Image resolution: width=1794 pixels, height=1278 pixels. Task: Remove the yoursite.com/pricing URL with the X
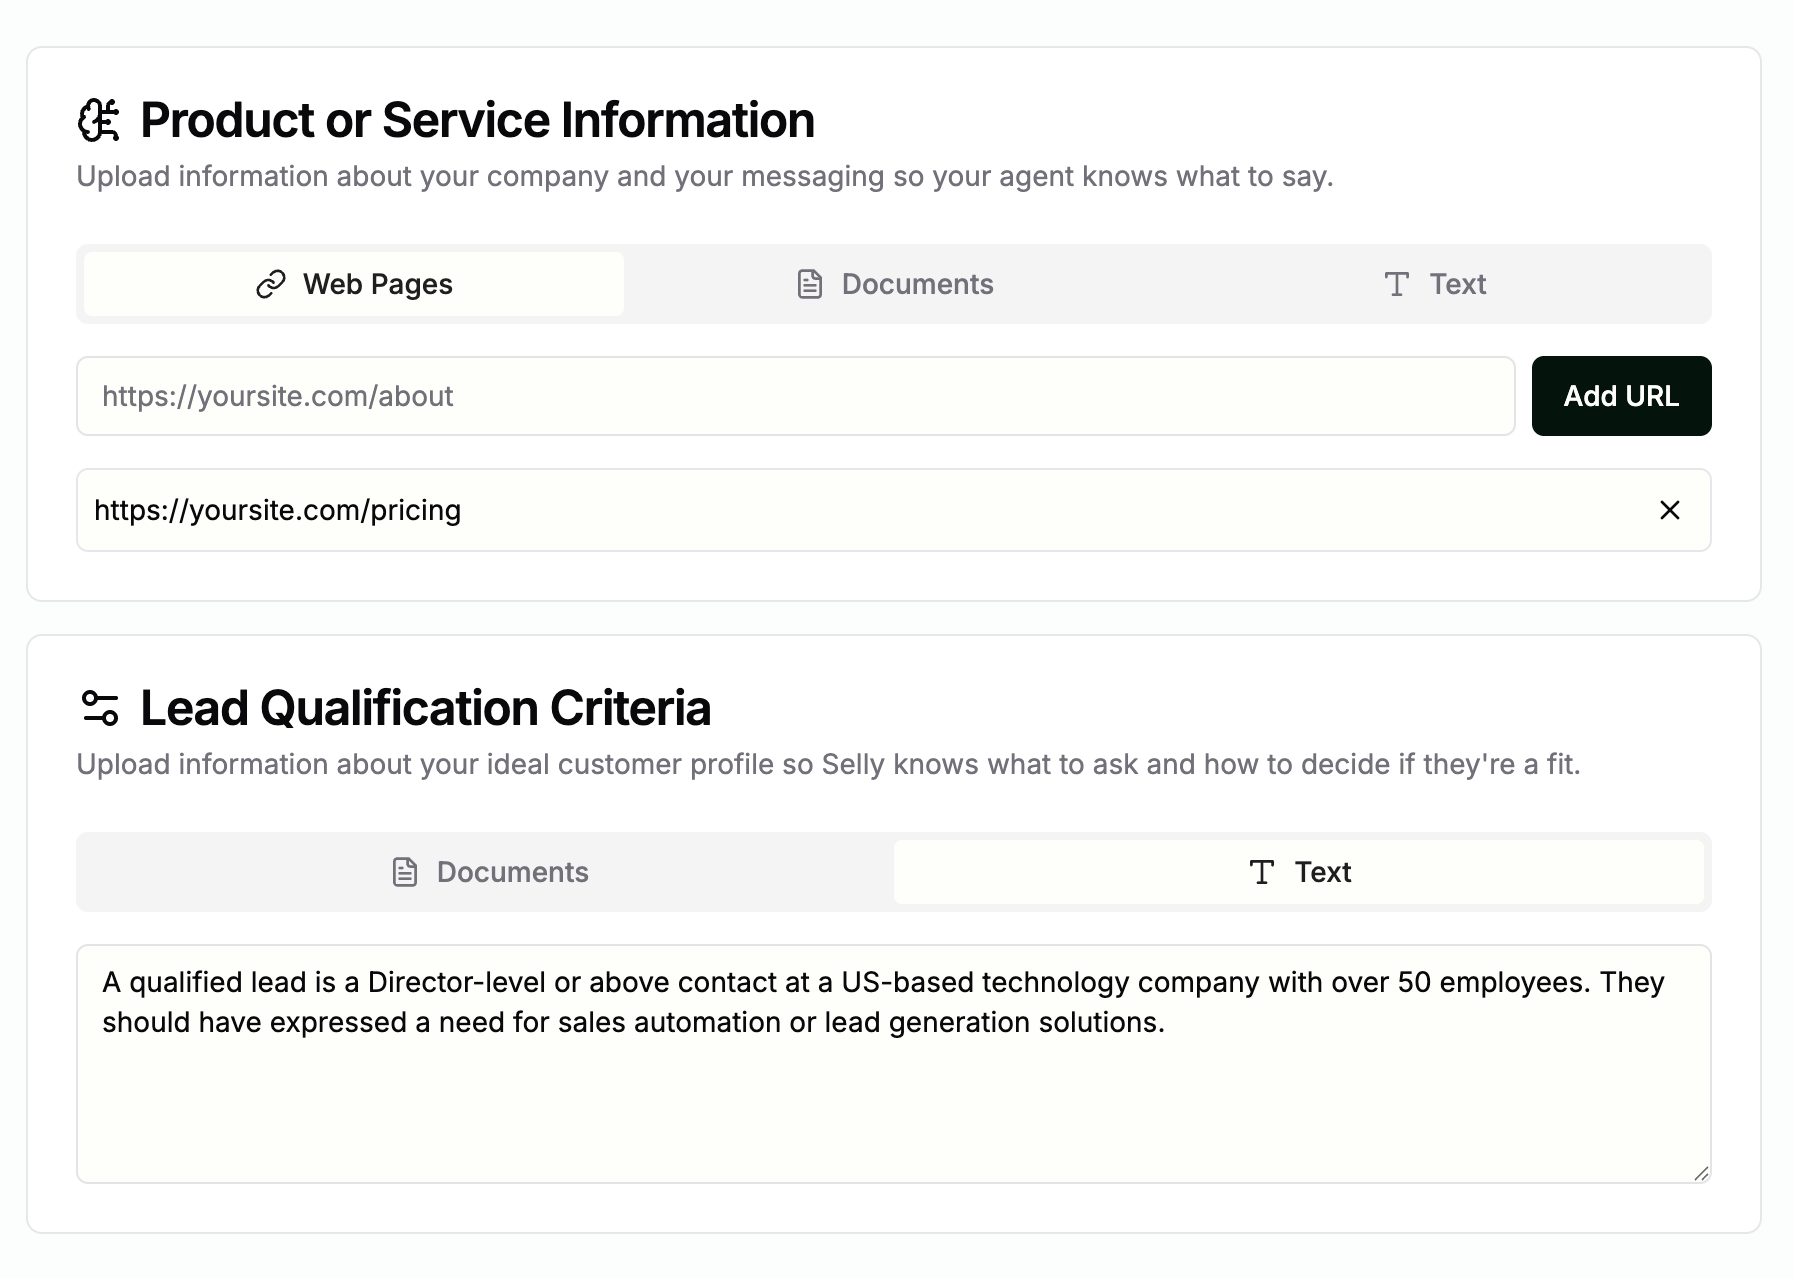pos(1670,510)
